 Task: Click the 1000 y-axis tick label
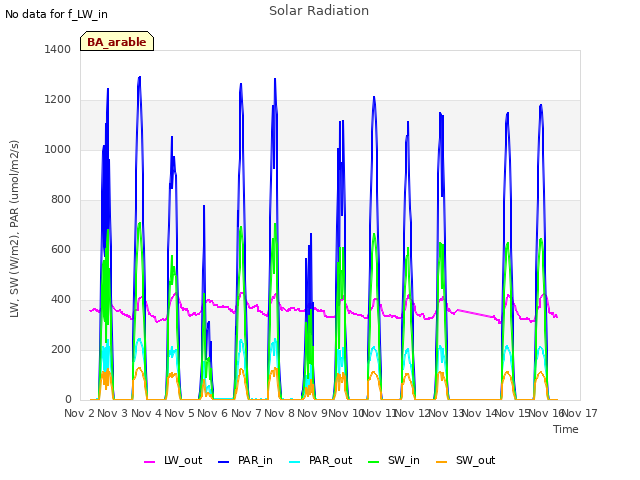pyautogui.click(x=58, y=149)
